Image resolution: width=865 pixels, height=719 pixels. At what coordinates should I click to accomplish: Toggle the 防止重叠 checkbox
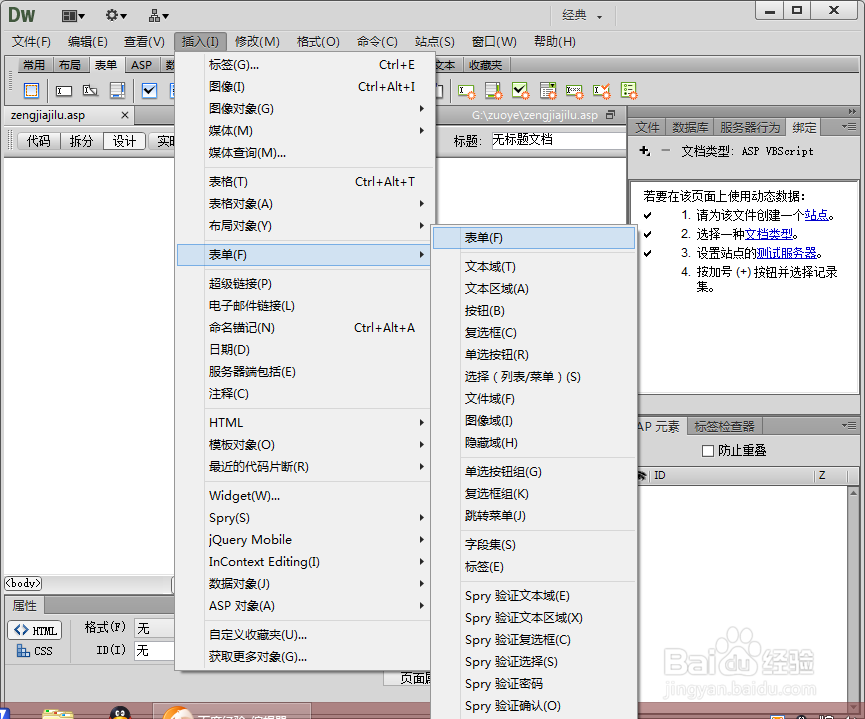[x=708, y=451]
